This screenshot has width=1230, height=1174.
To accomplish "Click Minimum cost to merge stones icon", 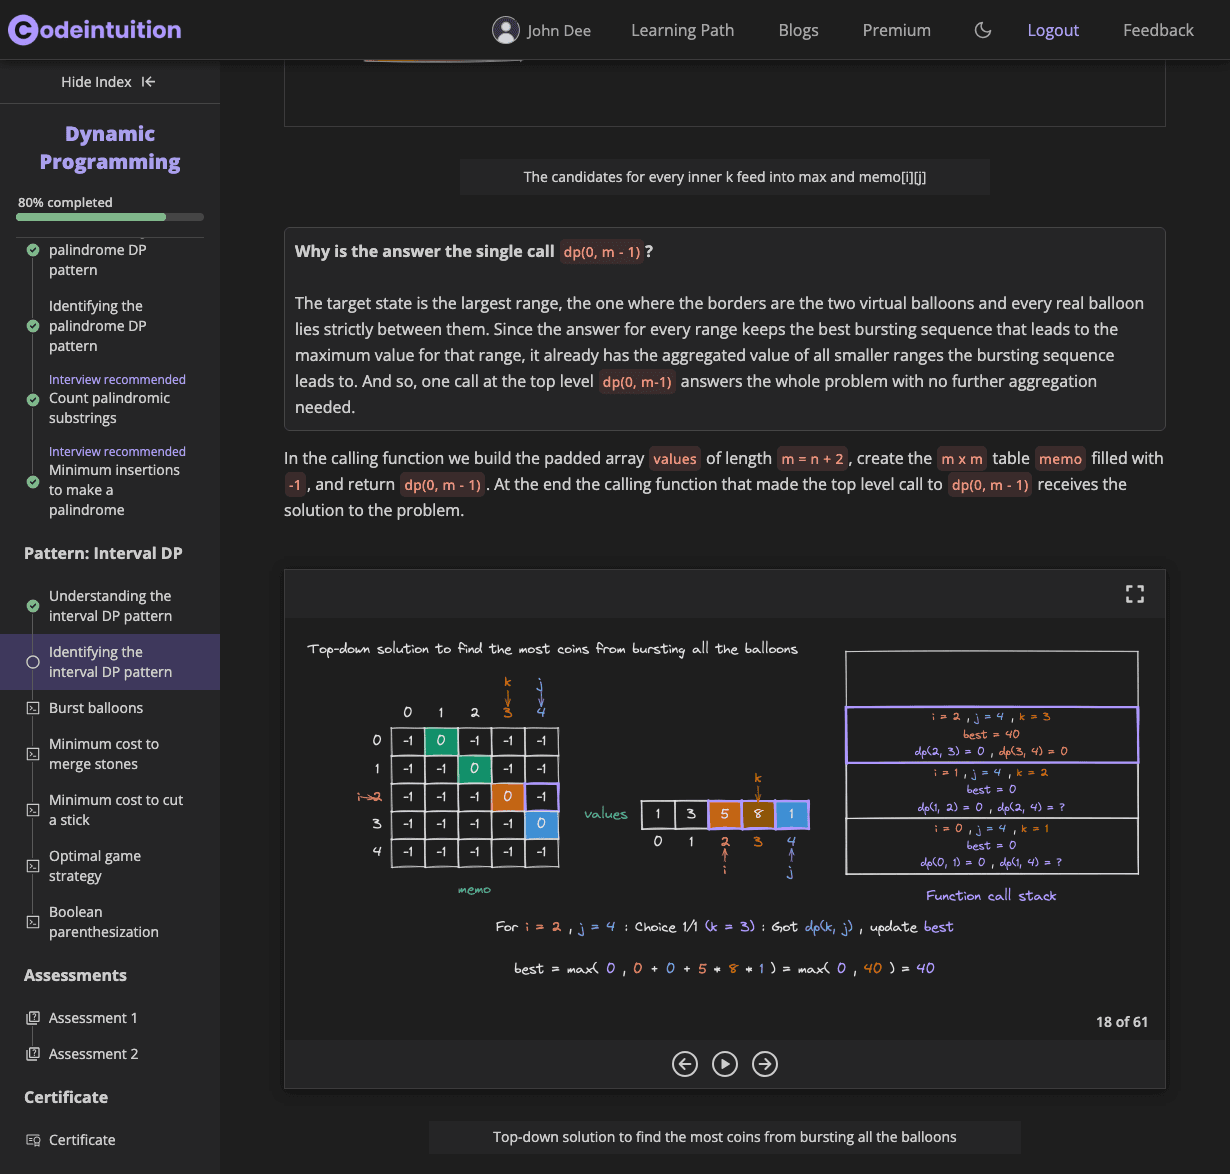I will 33,754.
